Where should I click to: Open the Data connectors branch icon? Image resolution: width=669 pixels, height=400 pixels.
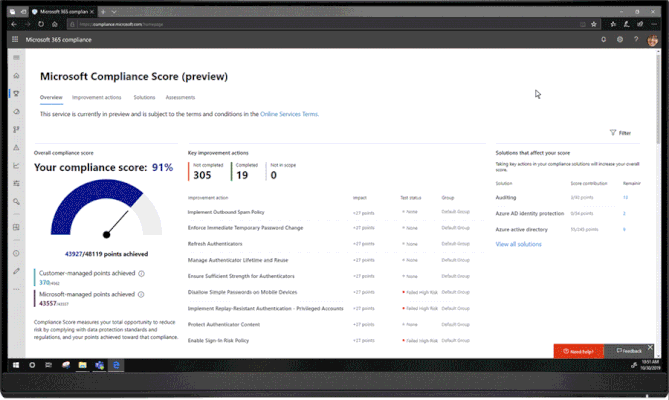pyautogui.click(x=16, y=130)
